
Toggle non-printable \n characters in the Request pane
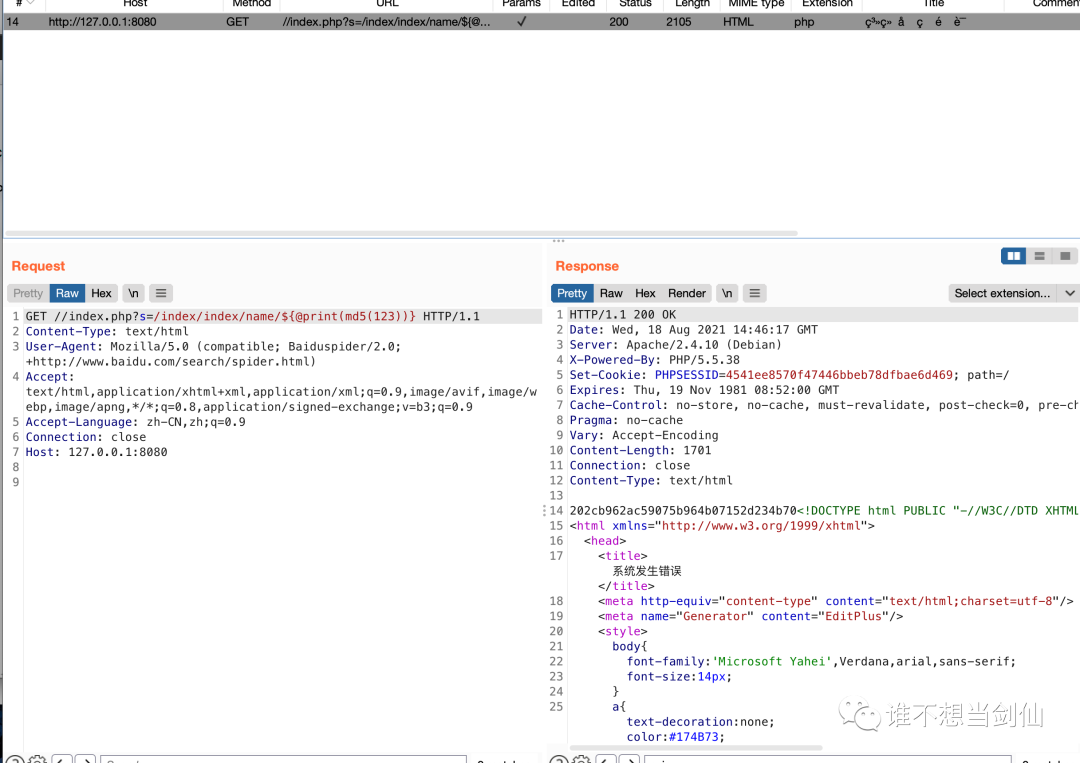pyautogui.click(x=133, y=293)
